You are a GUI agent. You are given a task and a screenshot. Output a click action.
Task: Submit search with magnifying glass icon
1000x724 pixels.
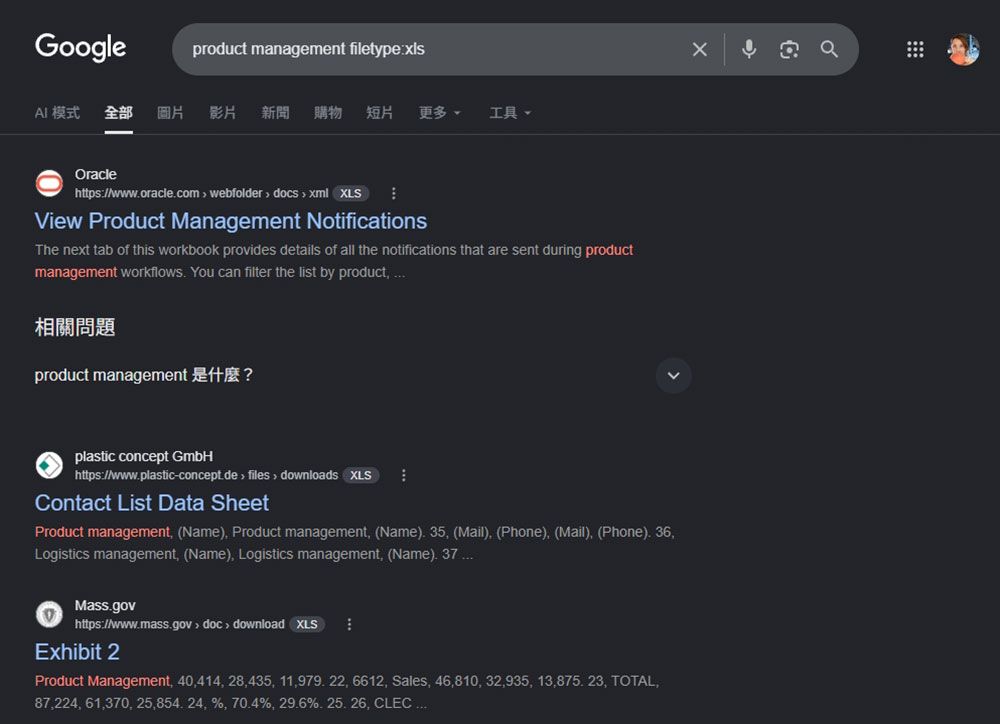pos(829,49)
